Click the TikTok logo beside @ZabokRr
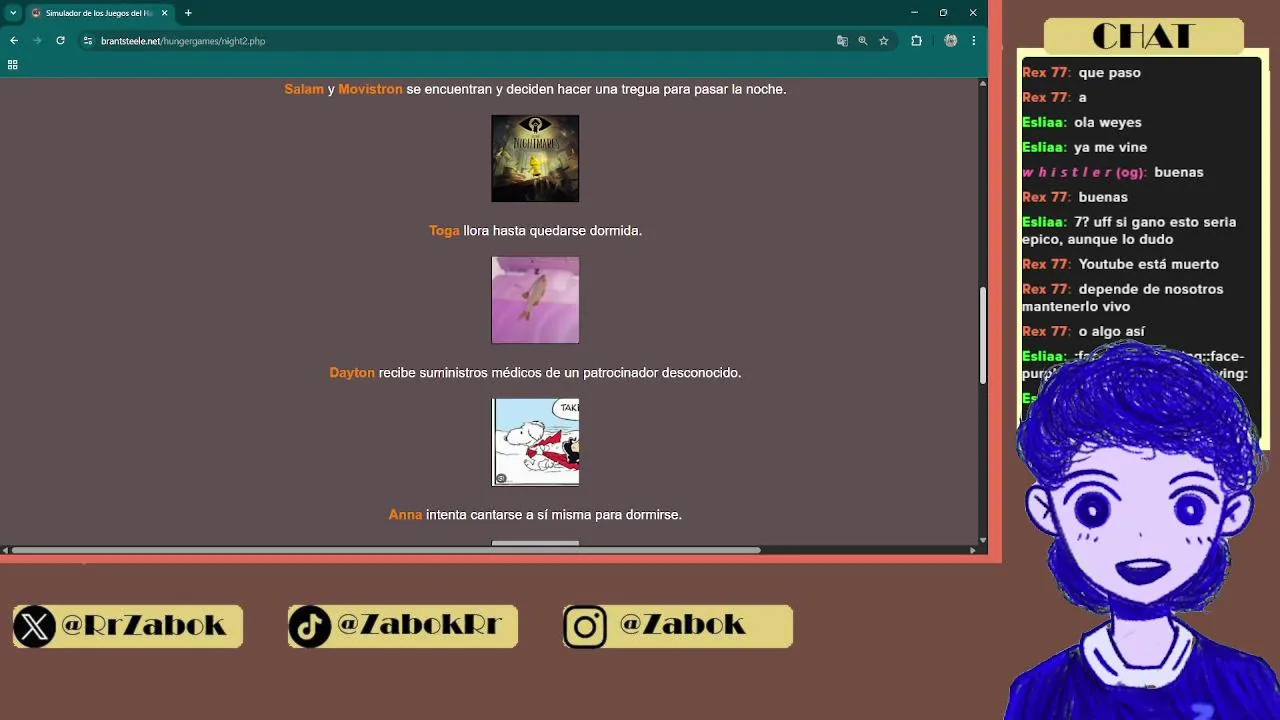 pyautogui.click(x=310, y=627)
